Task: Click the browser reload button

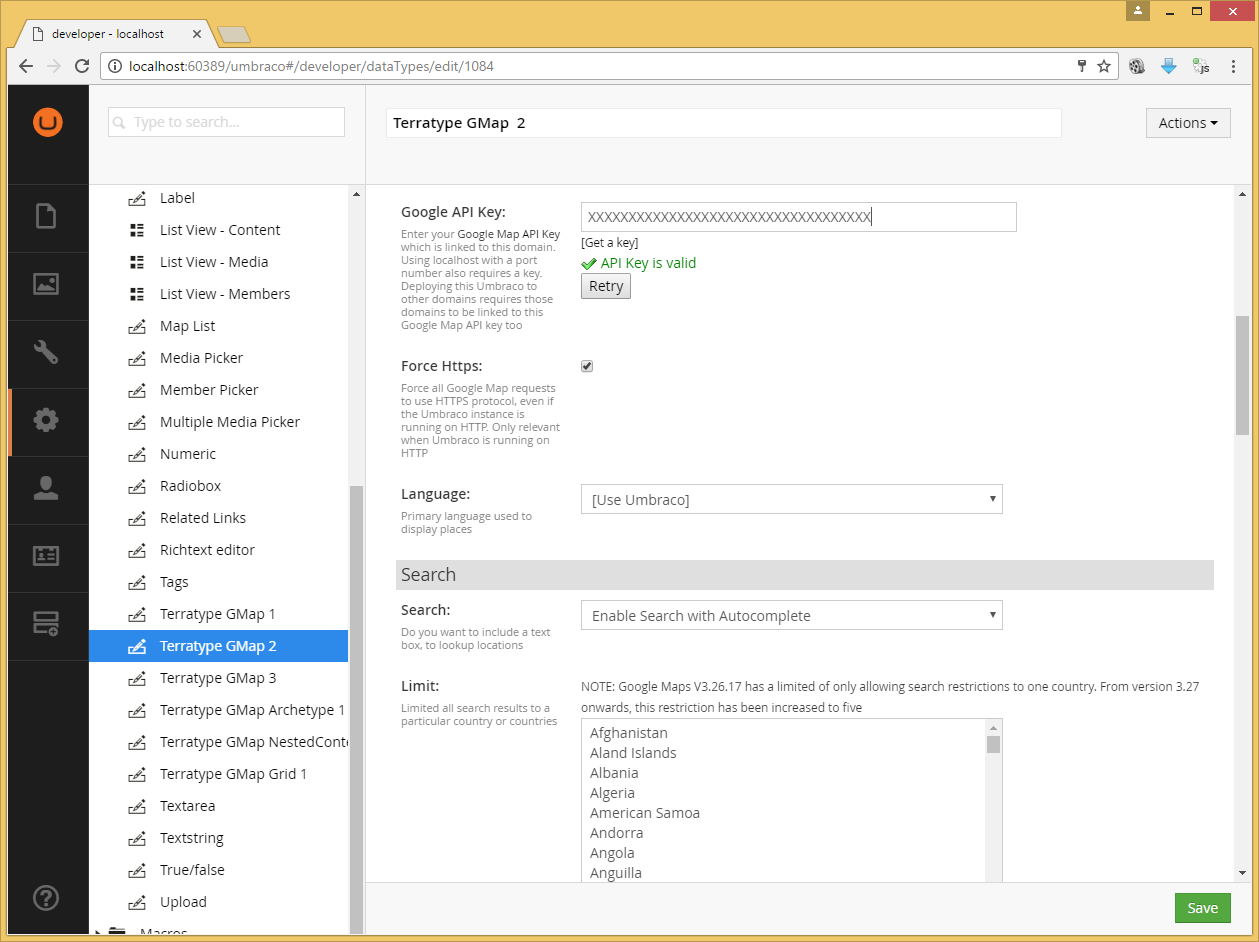Action: click(x=83, y=67)
